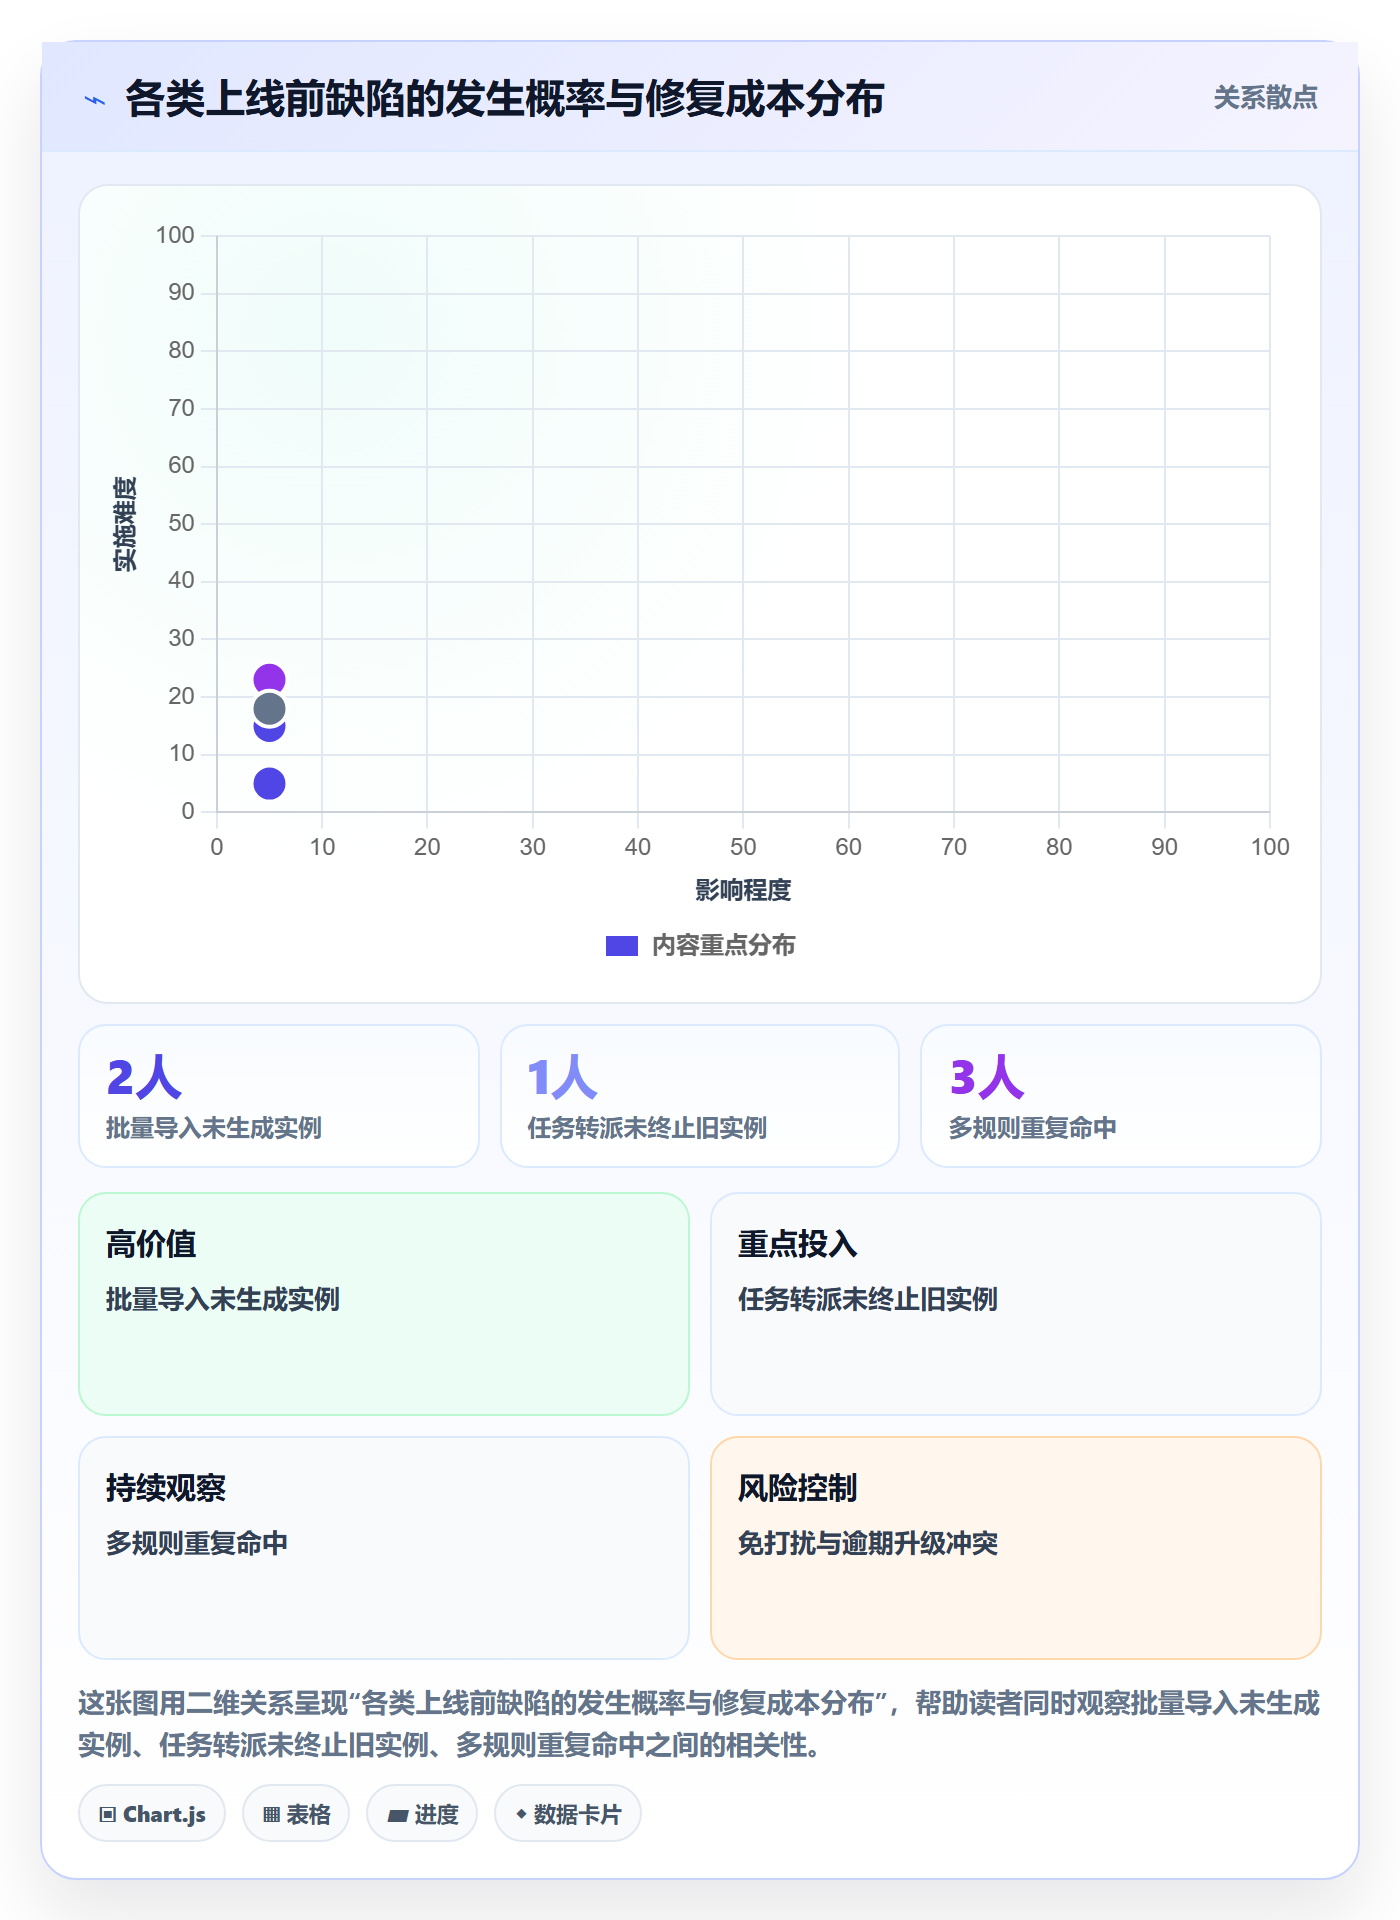Select the lowest blue scatter point
This screenshot has width=1400, height=1920.
(269, 783)
